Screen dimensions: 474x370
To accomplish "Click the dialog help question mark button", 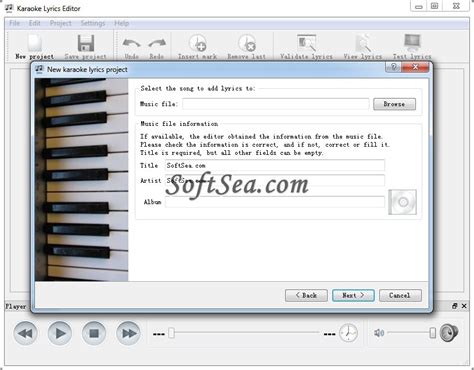I will point(393,67).
